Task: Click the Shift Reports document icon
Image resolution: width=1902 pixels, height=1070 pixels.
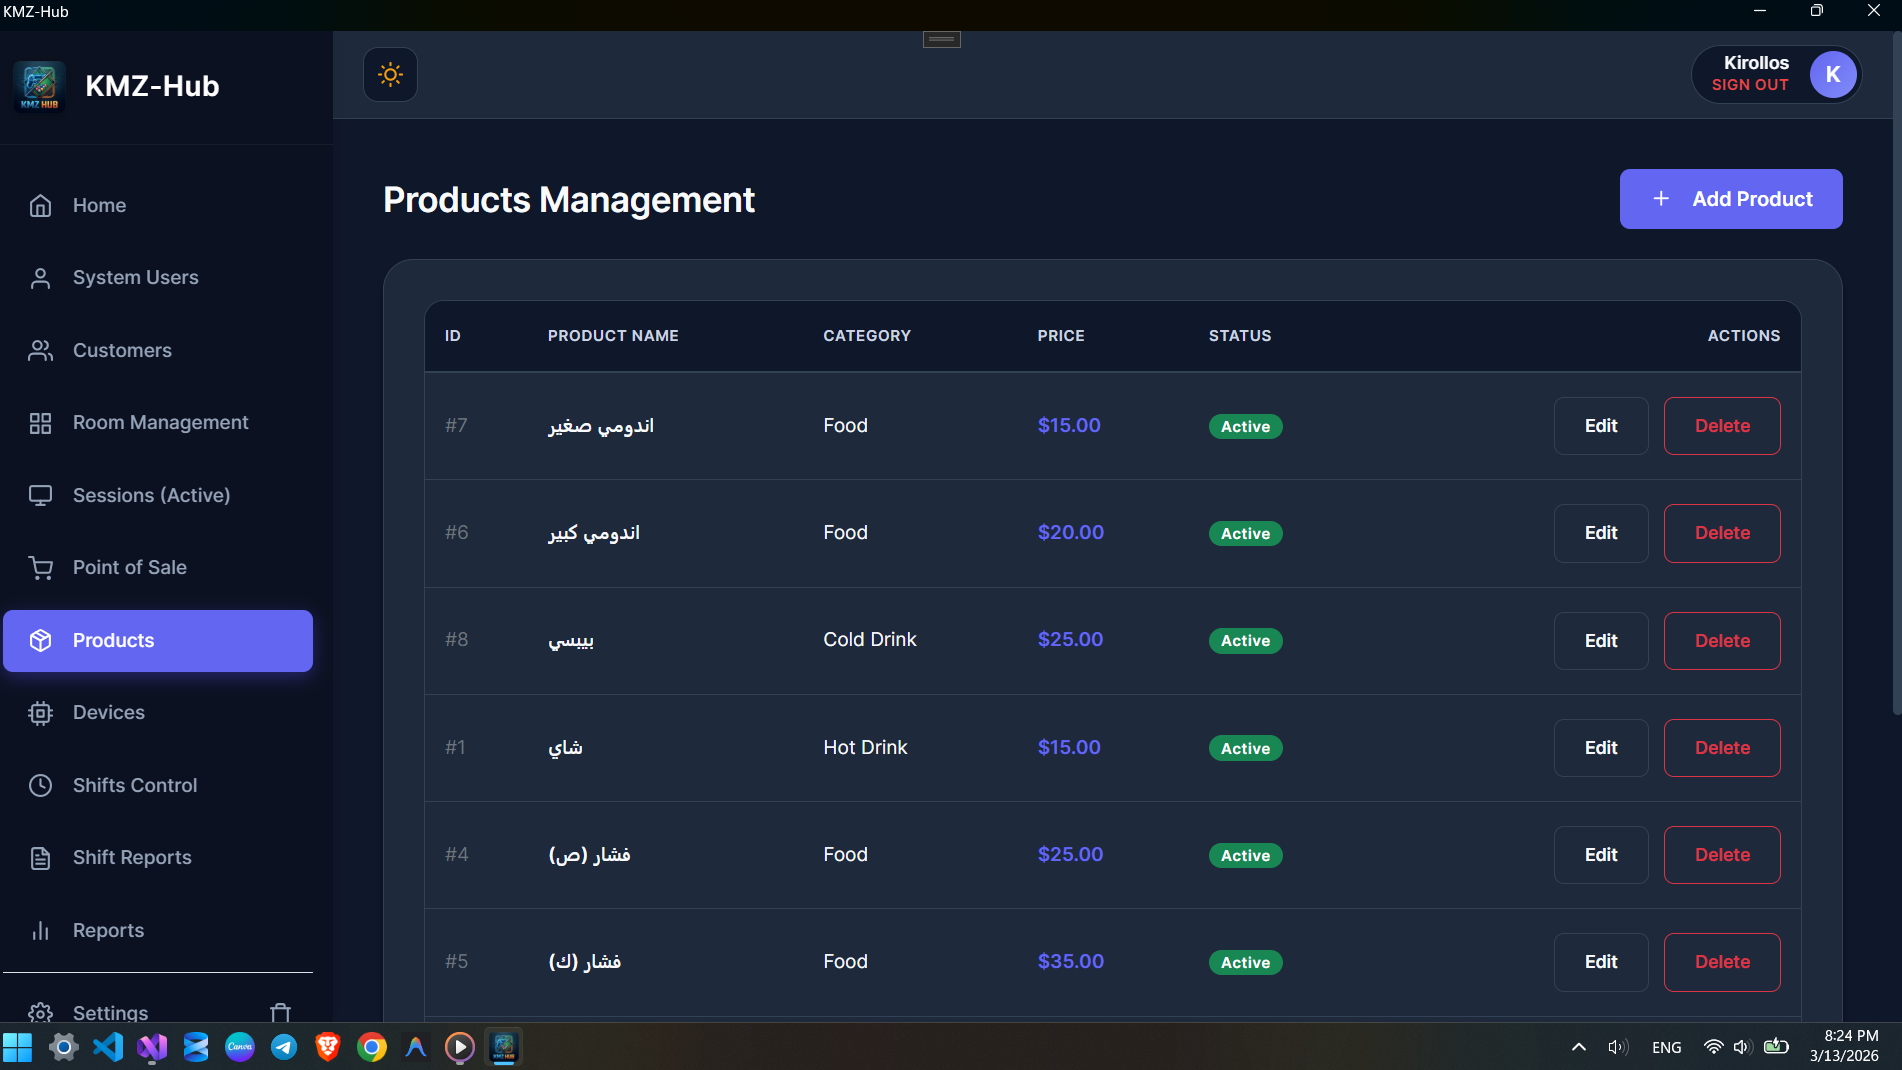Action: 40,857
